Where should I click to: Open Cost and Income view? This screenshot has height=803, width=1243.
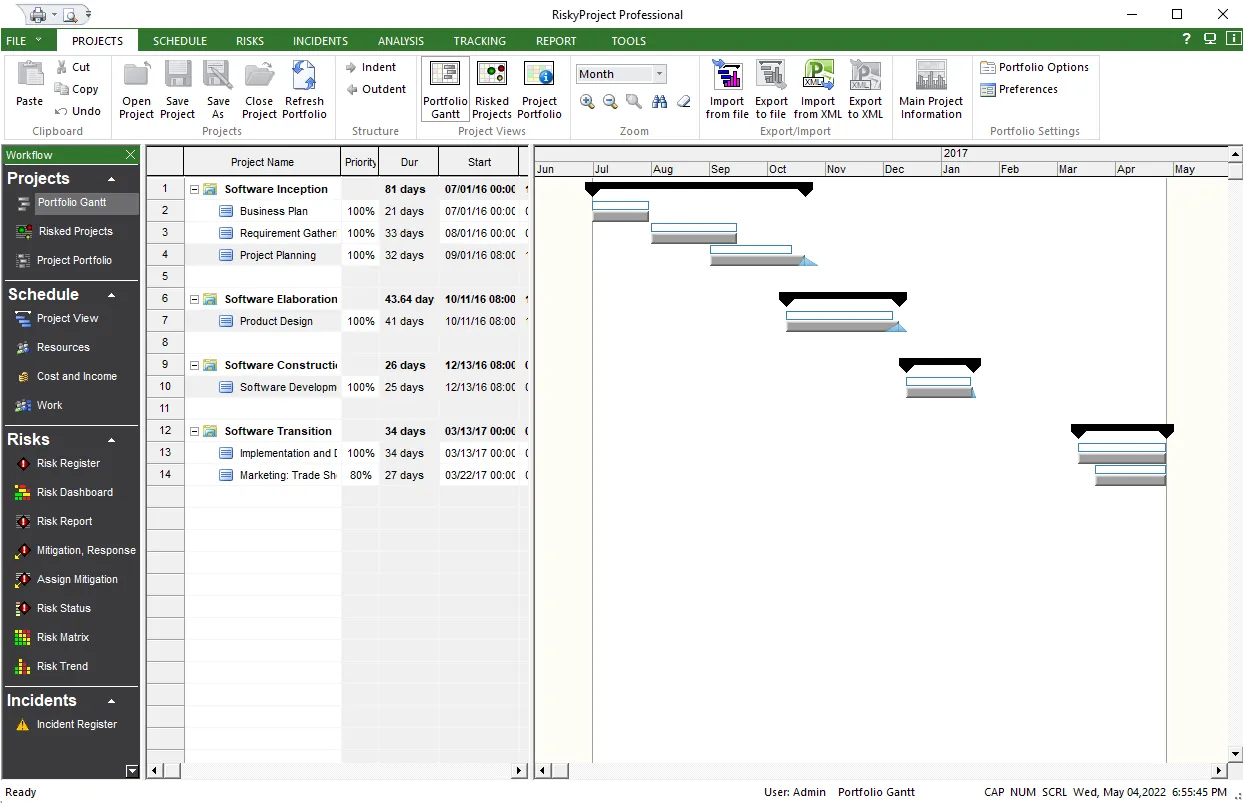click(76, 376)
